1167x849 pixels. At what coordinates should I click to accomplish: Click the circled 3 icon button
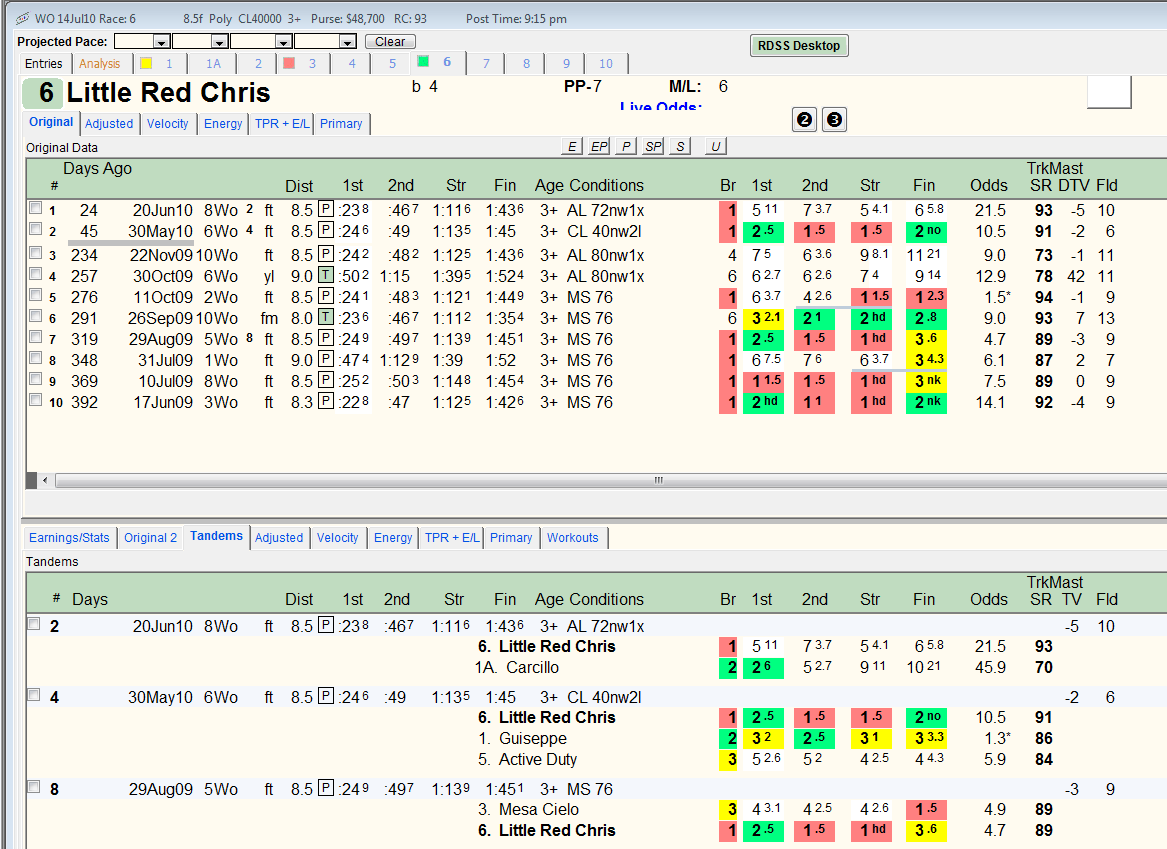(x=834, y=120)
